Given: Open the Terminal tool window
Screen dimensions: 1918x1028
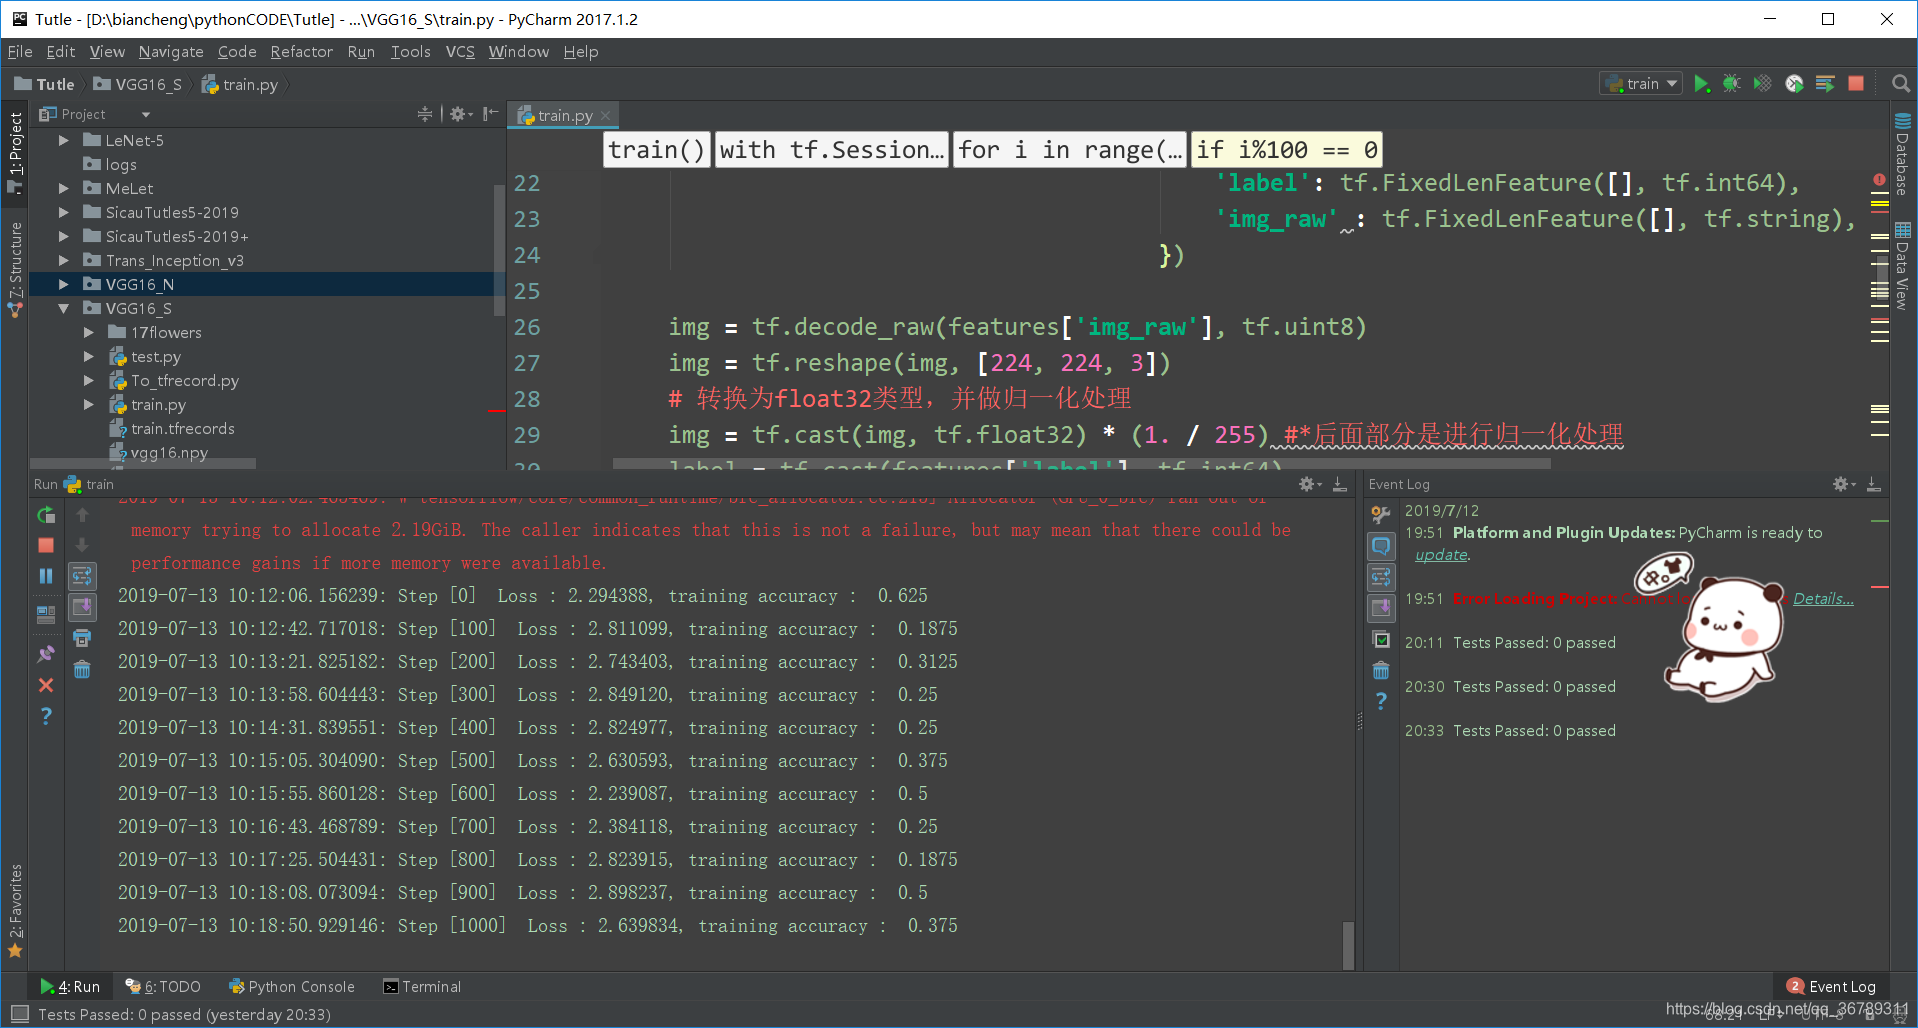Looking at the screenshot, I should pyautogui.click(x=422, y=986).
